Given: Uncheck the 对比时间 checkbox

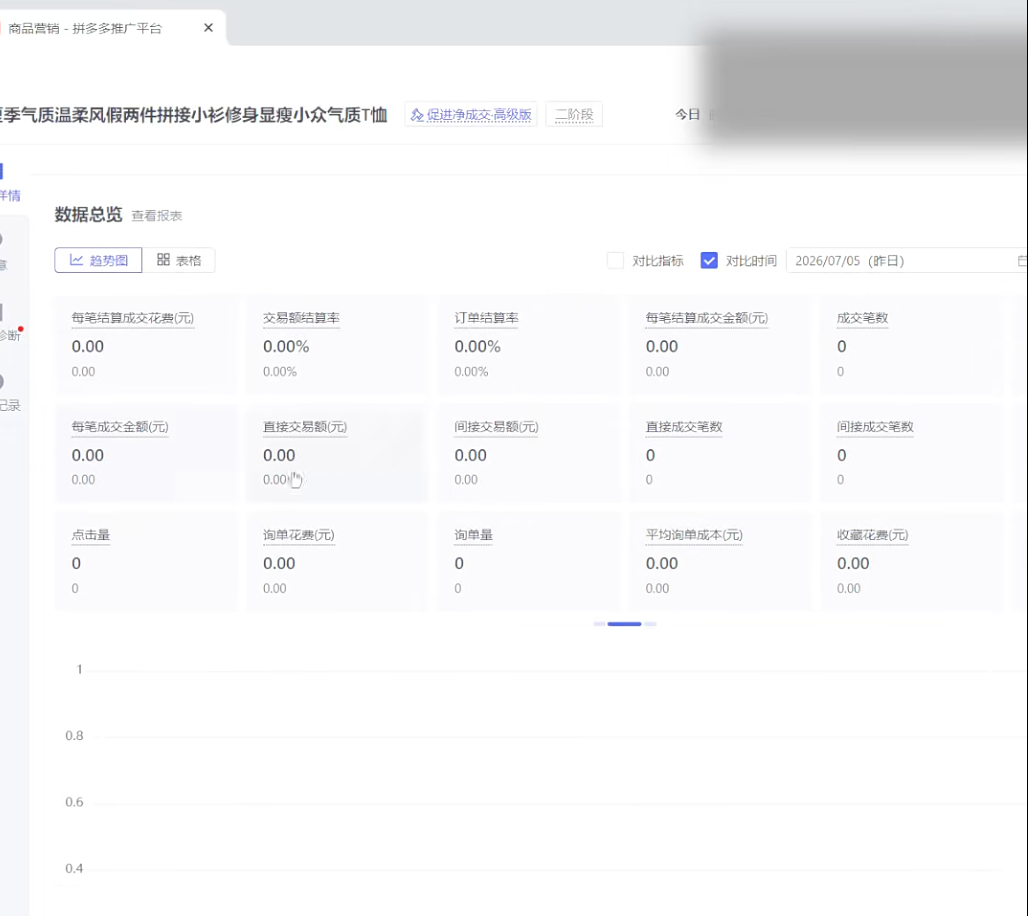Looking at the screenshot, I should (709, 260).
